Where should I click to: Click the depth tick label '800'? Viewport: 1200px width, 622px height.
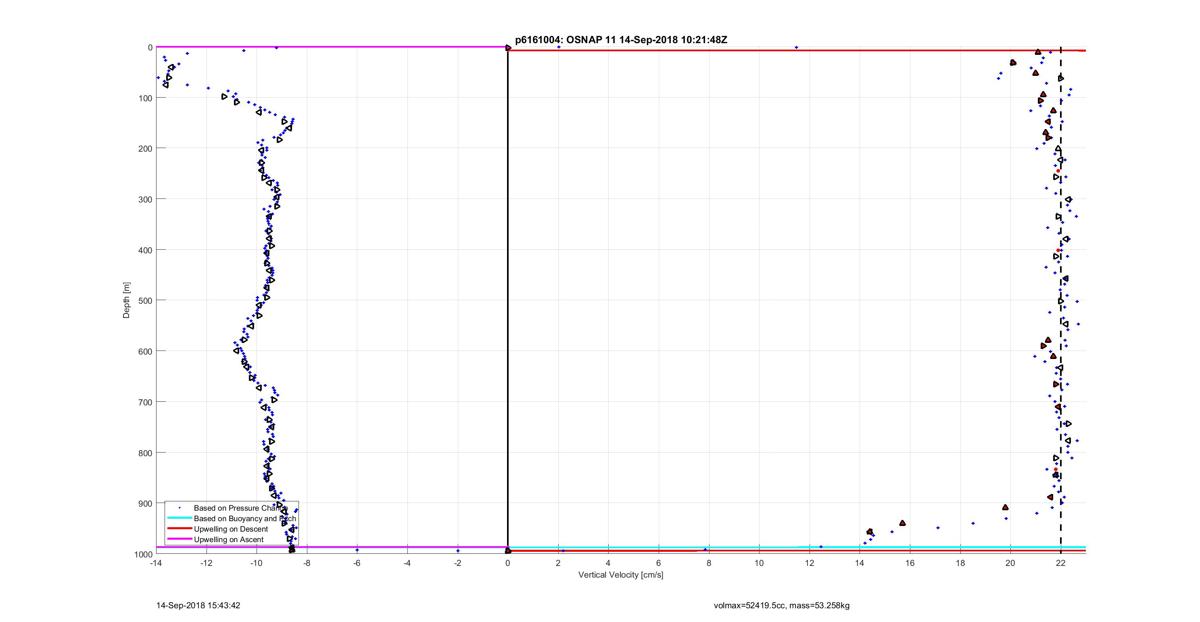[x=144, y=453]
